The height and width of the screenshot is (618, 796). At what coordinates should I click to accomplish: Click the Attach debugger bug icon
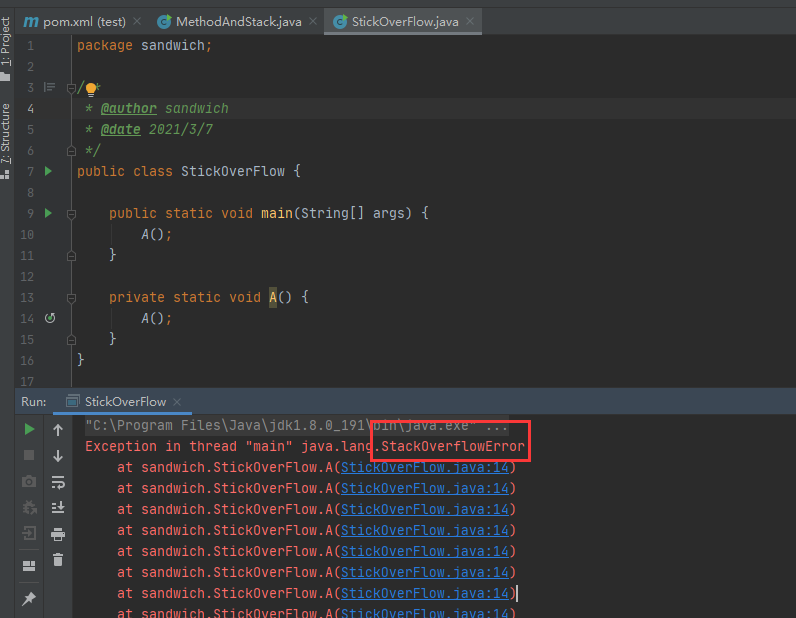[x=29, y=507]
